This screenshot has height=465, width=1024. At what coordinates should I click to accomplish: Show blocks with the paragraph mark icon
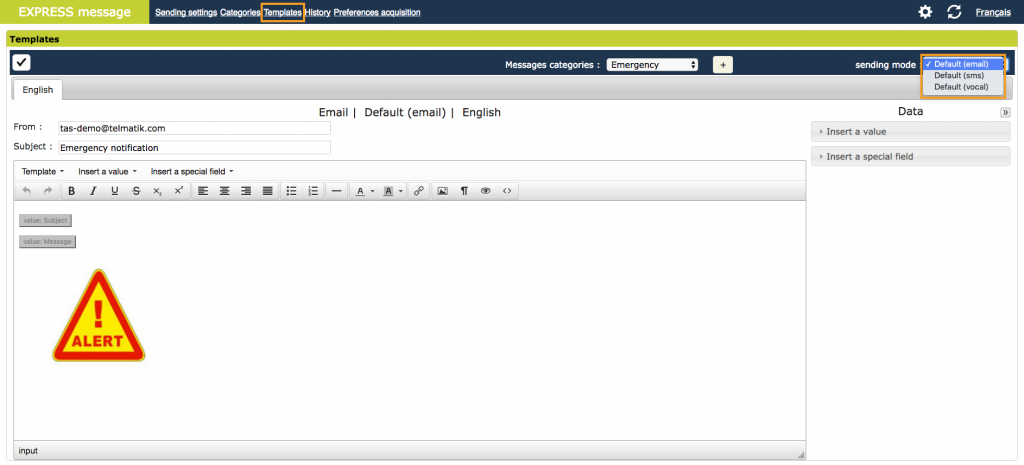pos(464,191)
